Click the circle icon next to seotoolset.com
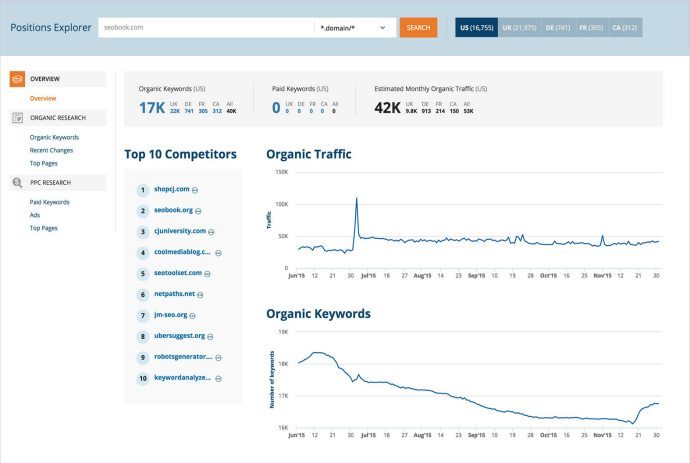This screenshot has height=463, width=690. [207, 274]
